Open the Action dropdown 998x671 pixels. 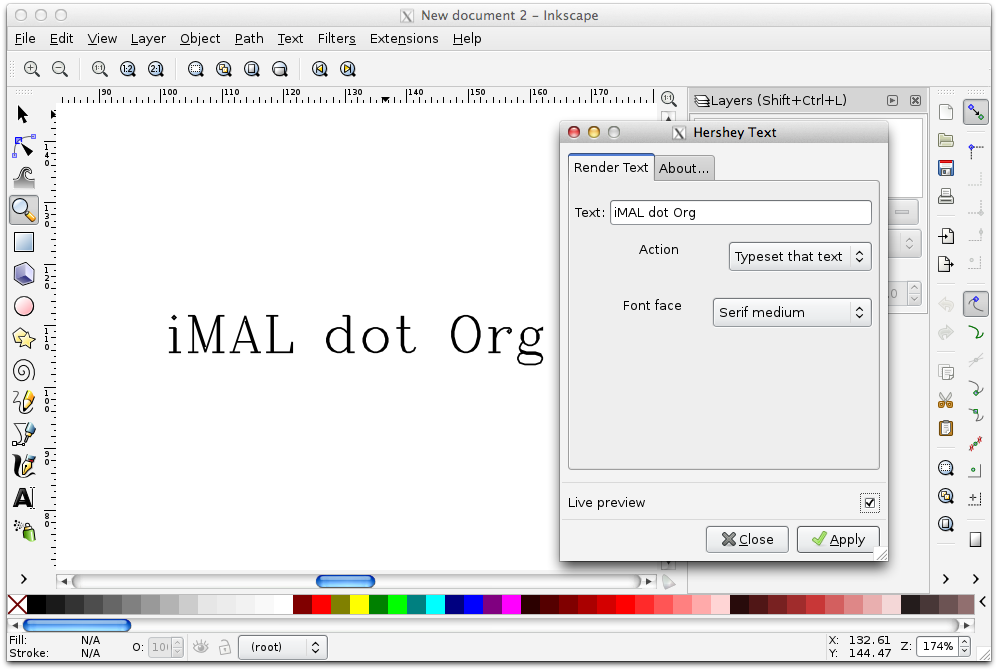coord(799,257)
